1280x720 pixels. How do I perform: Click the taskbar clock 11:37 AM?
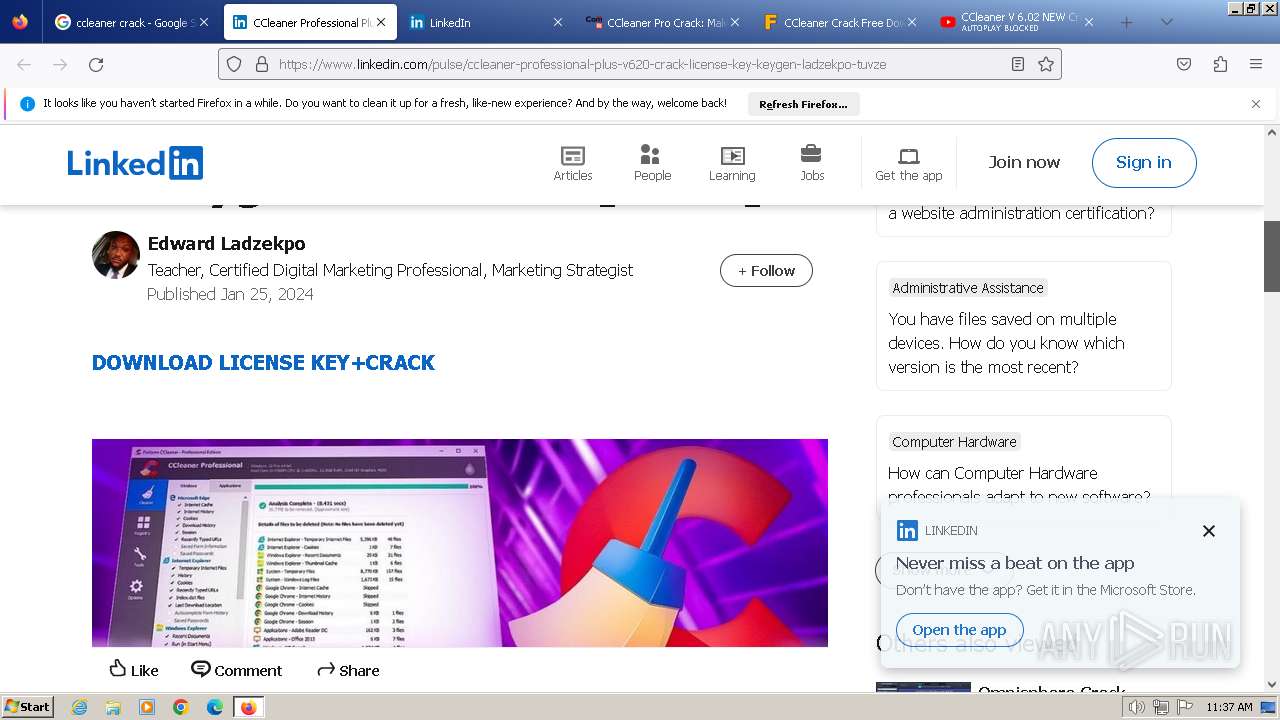click(1229, 707)
